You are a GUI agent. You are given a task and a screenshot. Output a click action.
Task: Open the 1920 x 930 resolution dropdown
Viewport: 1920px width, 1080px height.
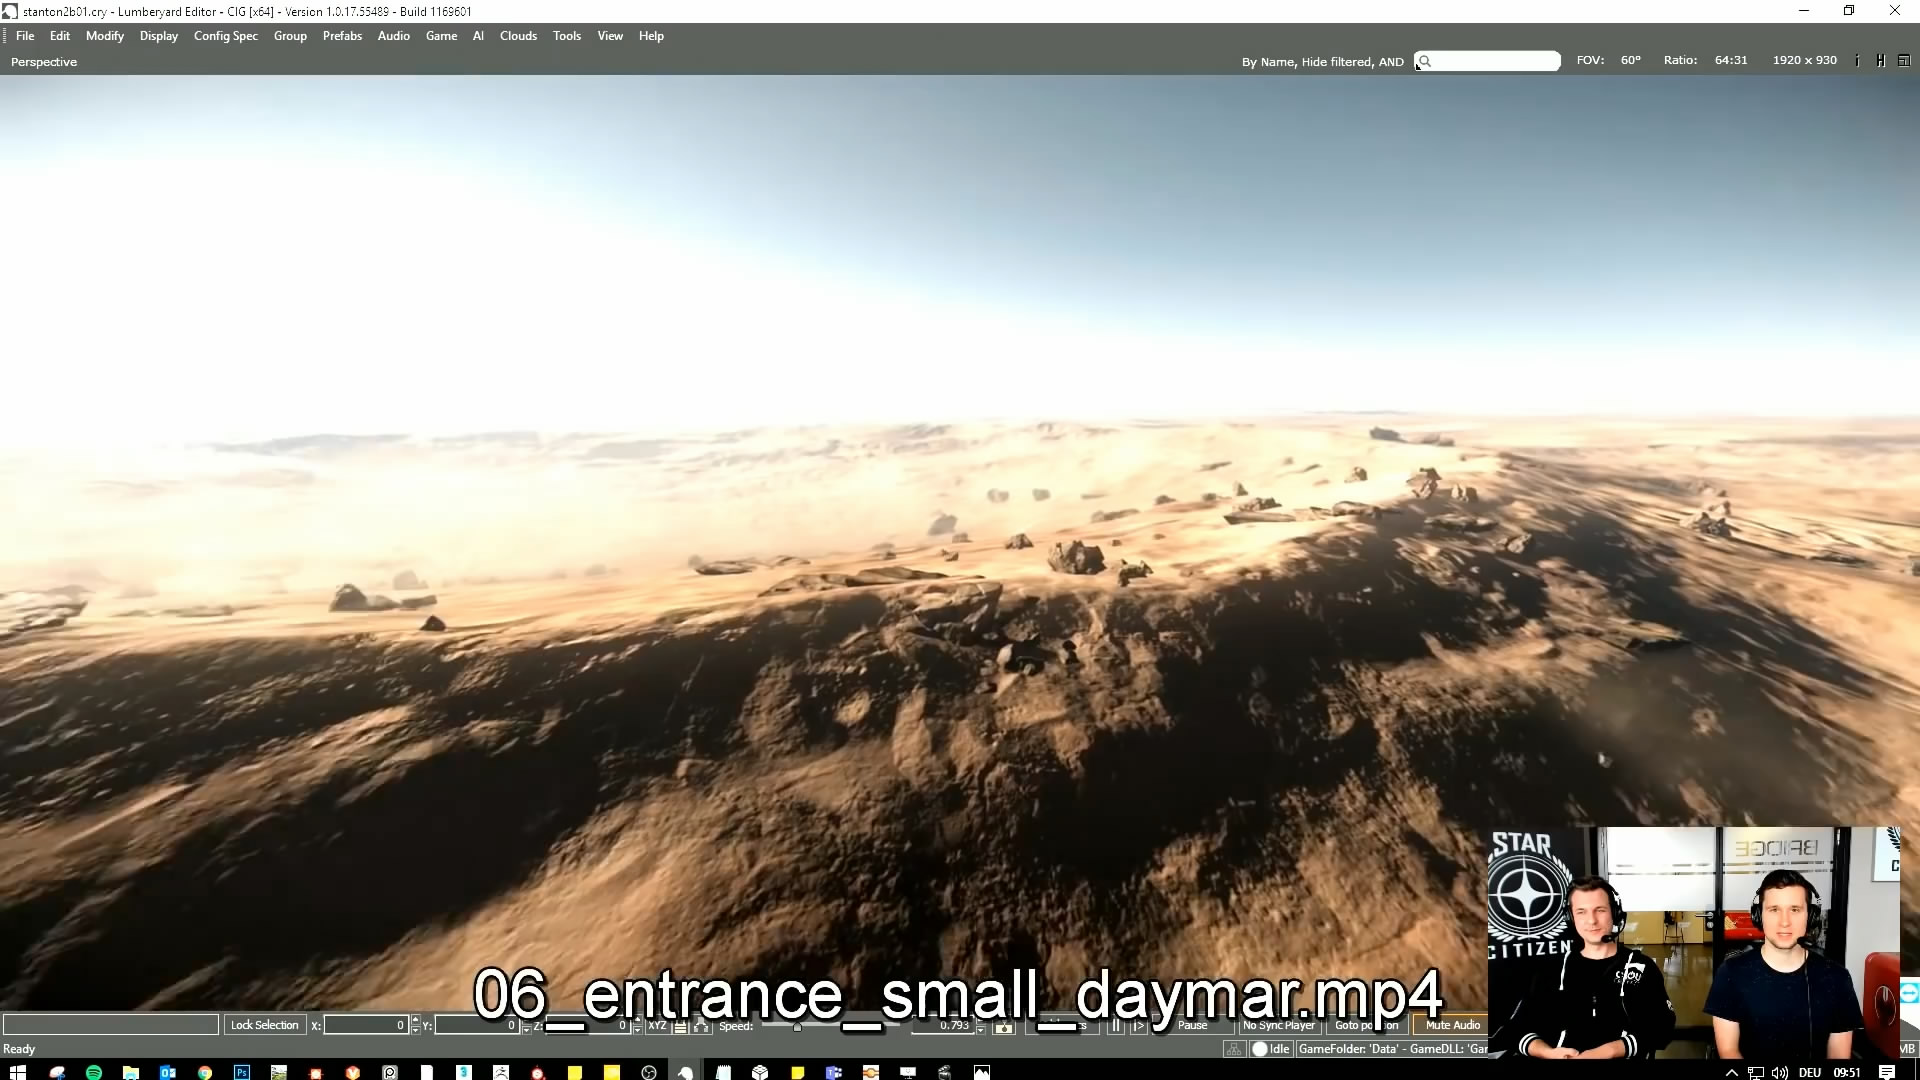(1804, 60)
